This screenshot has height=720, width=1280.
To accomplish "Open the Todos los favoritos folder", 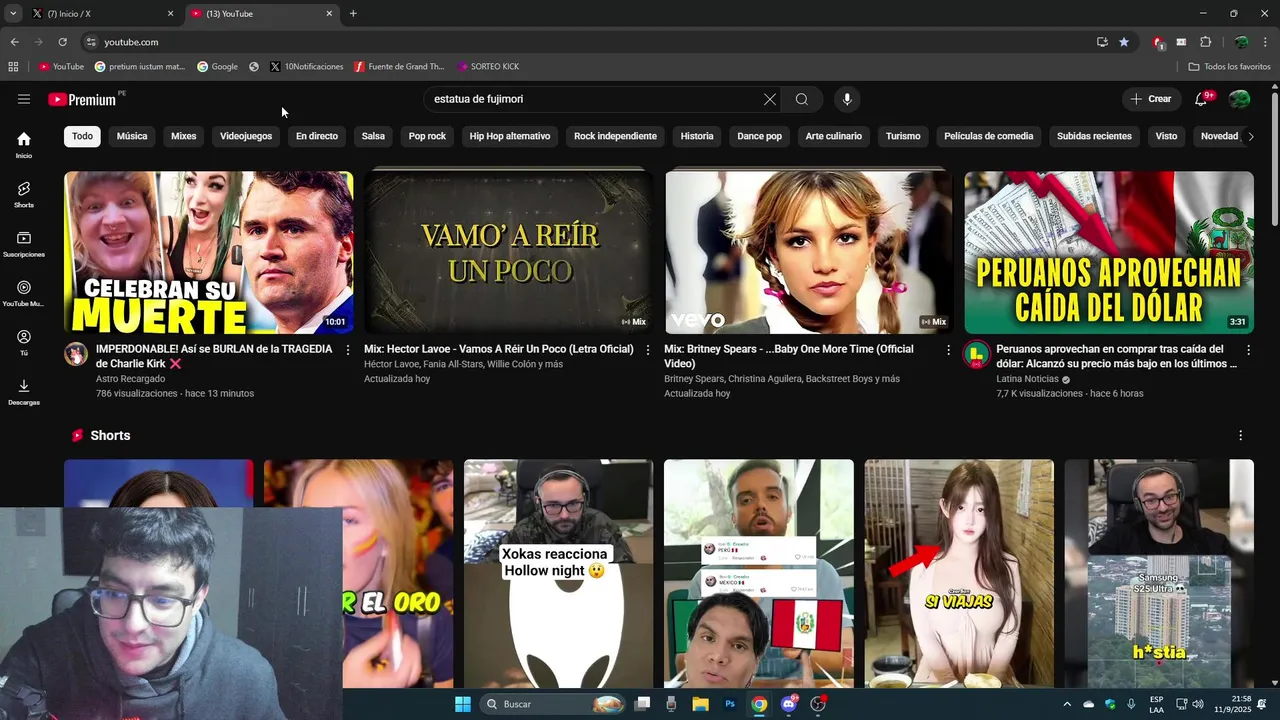I will (1229, 67).
